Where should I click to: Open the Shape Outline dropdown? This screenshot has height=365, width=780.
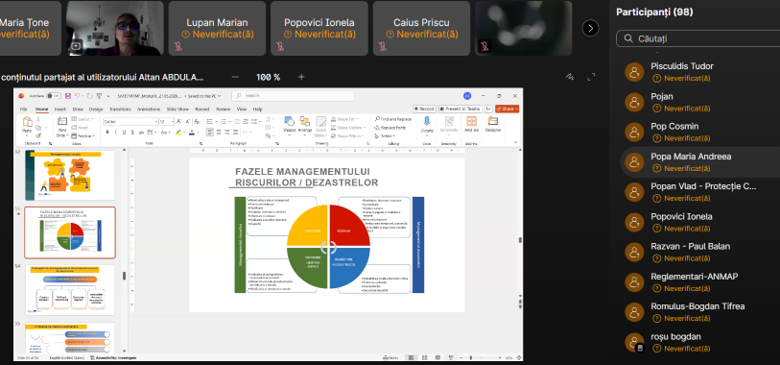tap(349, 128)
